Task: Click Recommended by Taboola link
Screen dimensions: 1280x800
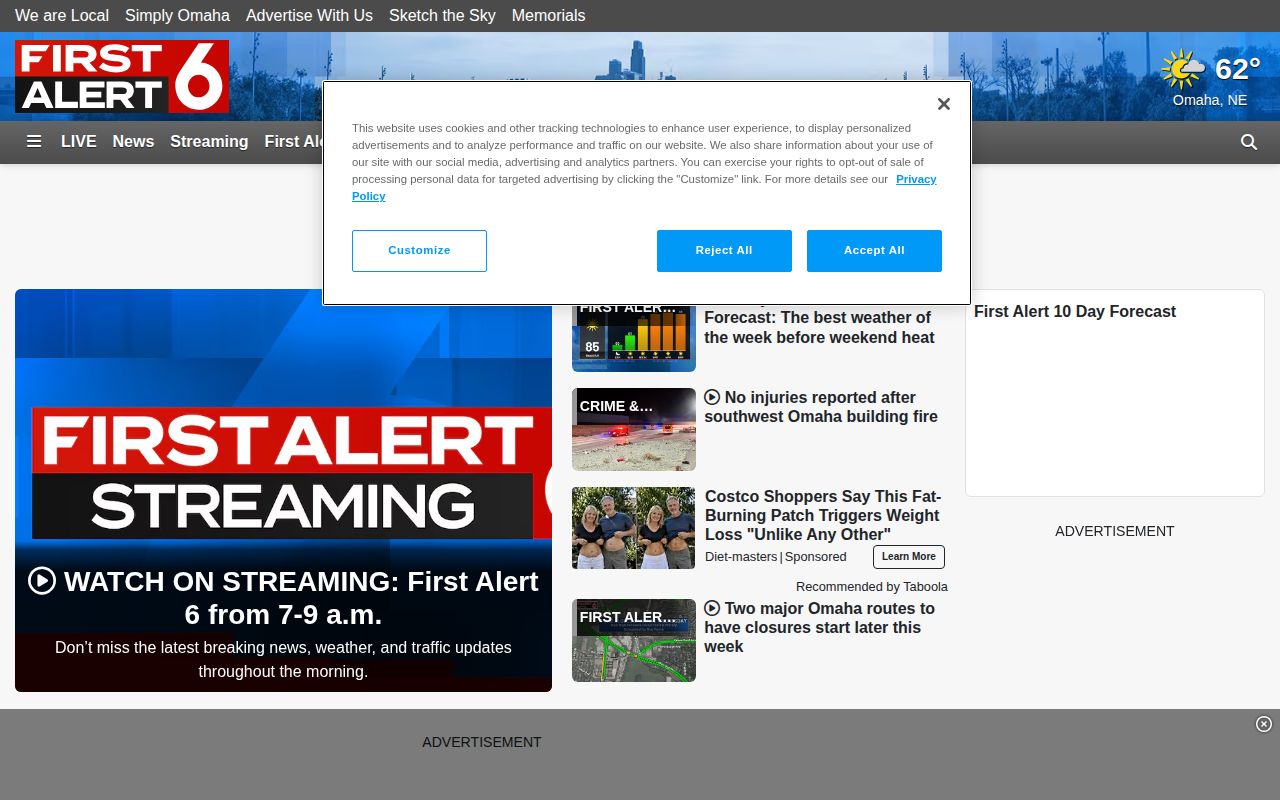Action: [872, 587]
